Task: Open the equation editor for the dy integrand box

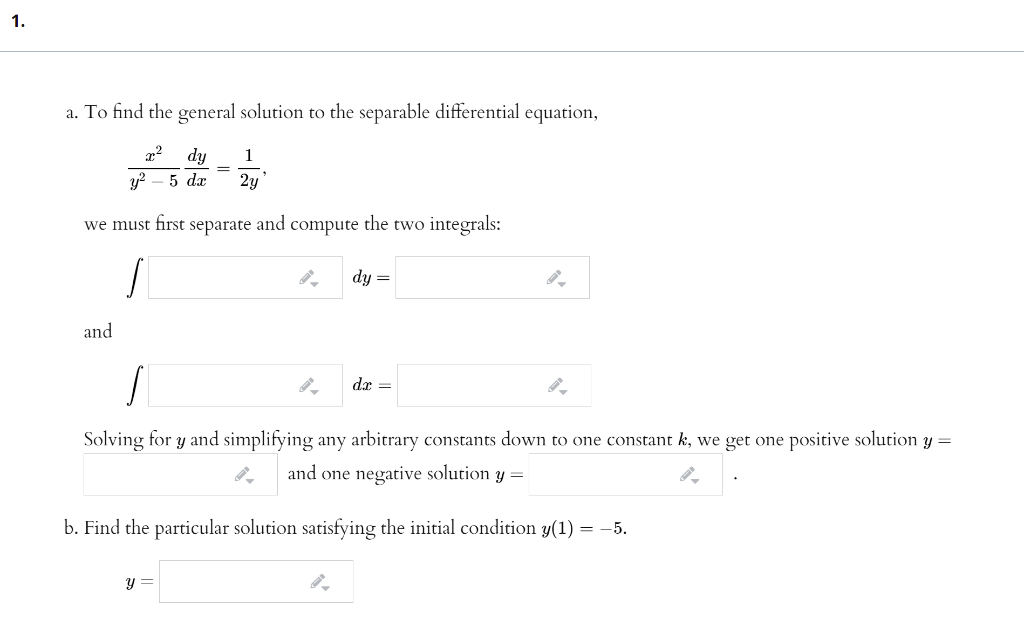Action: pyautogui.click(x=306, y=275)
